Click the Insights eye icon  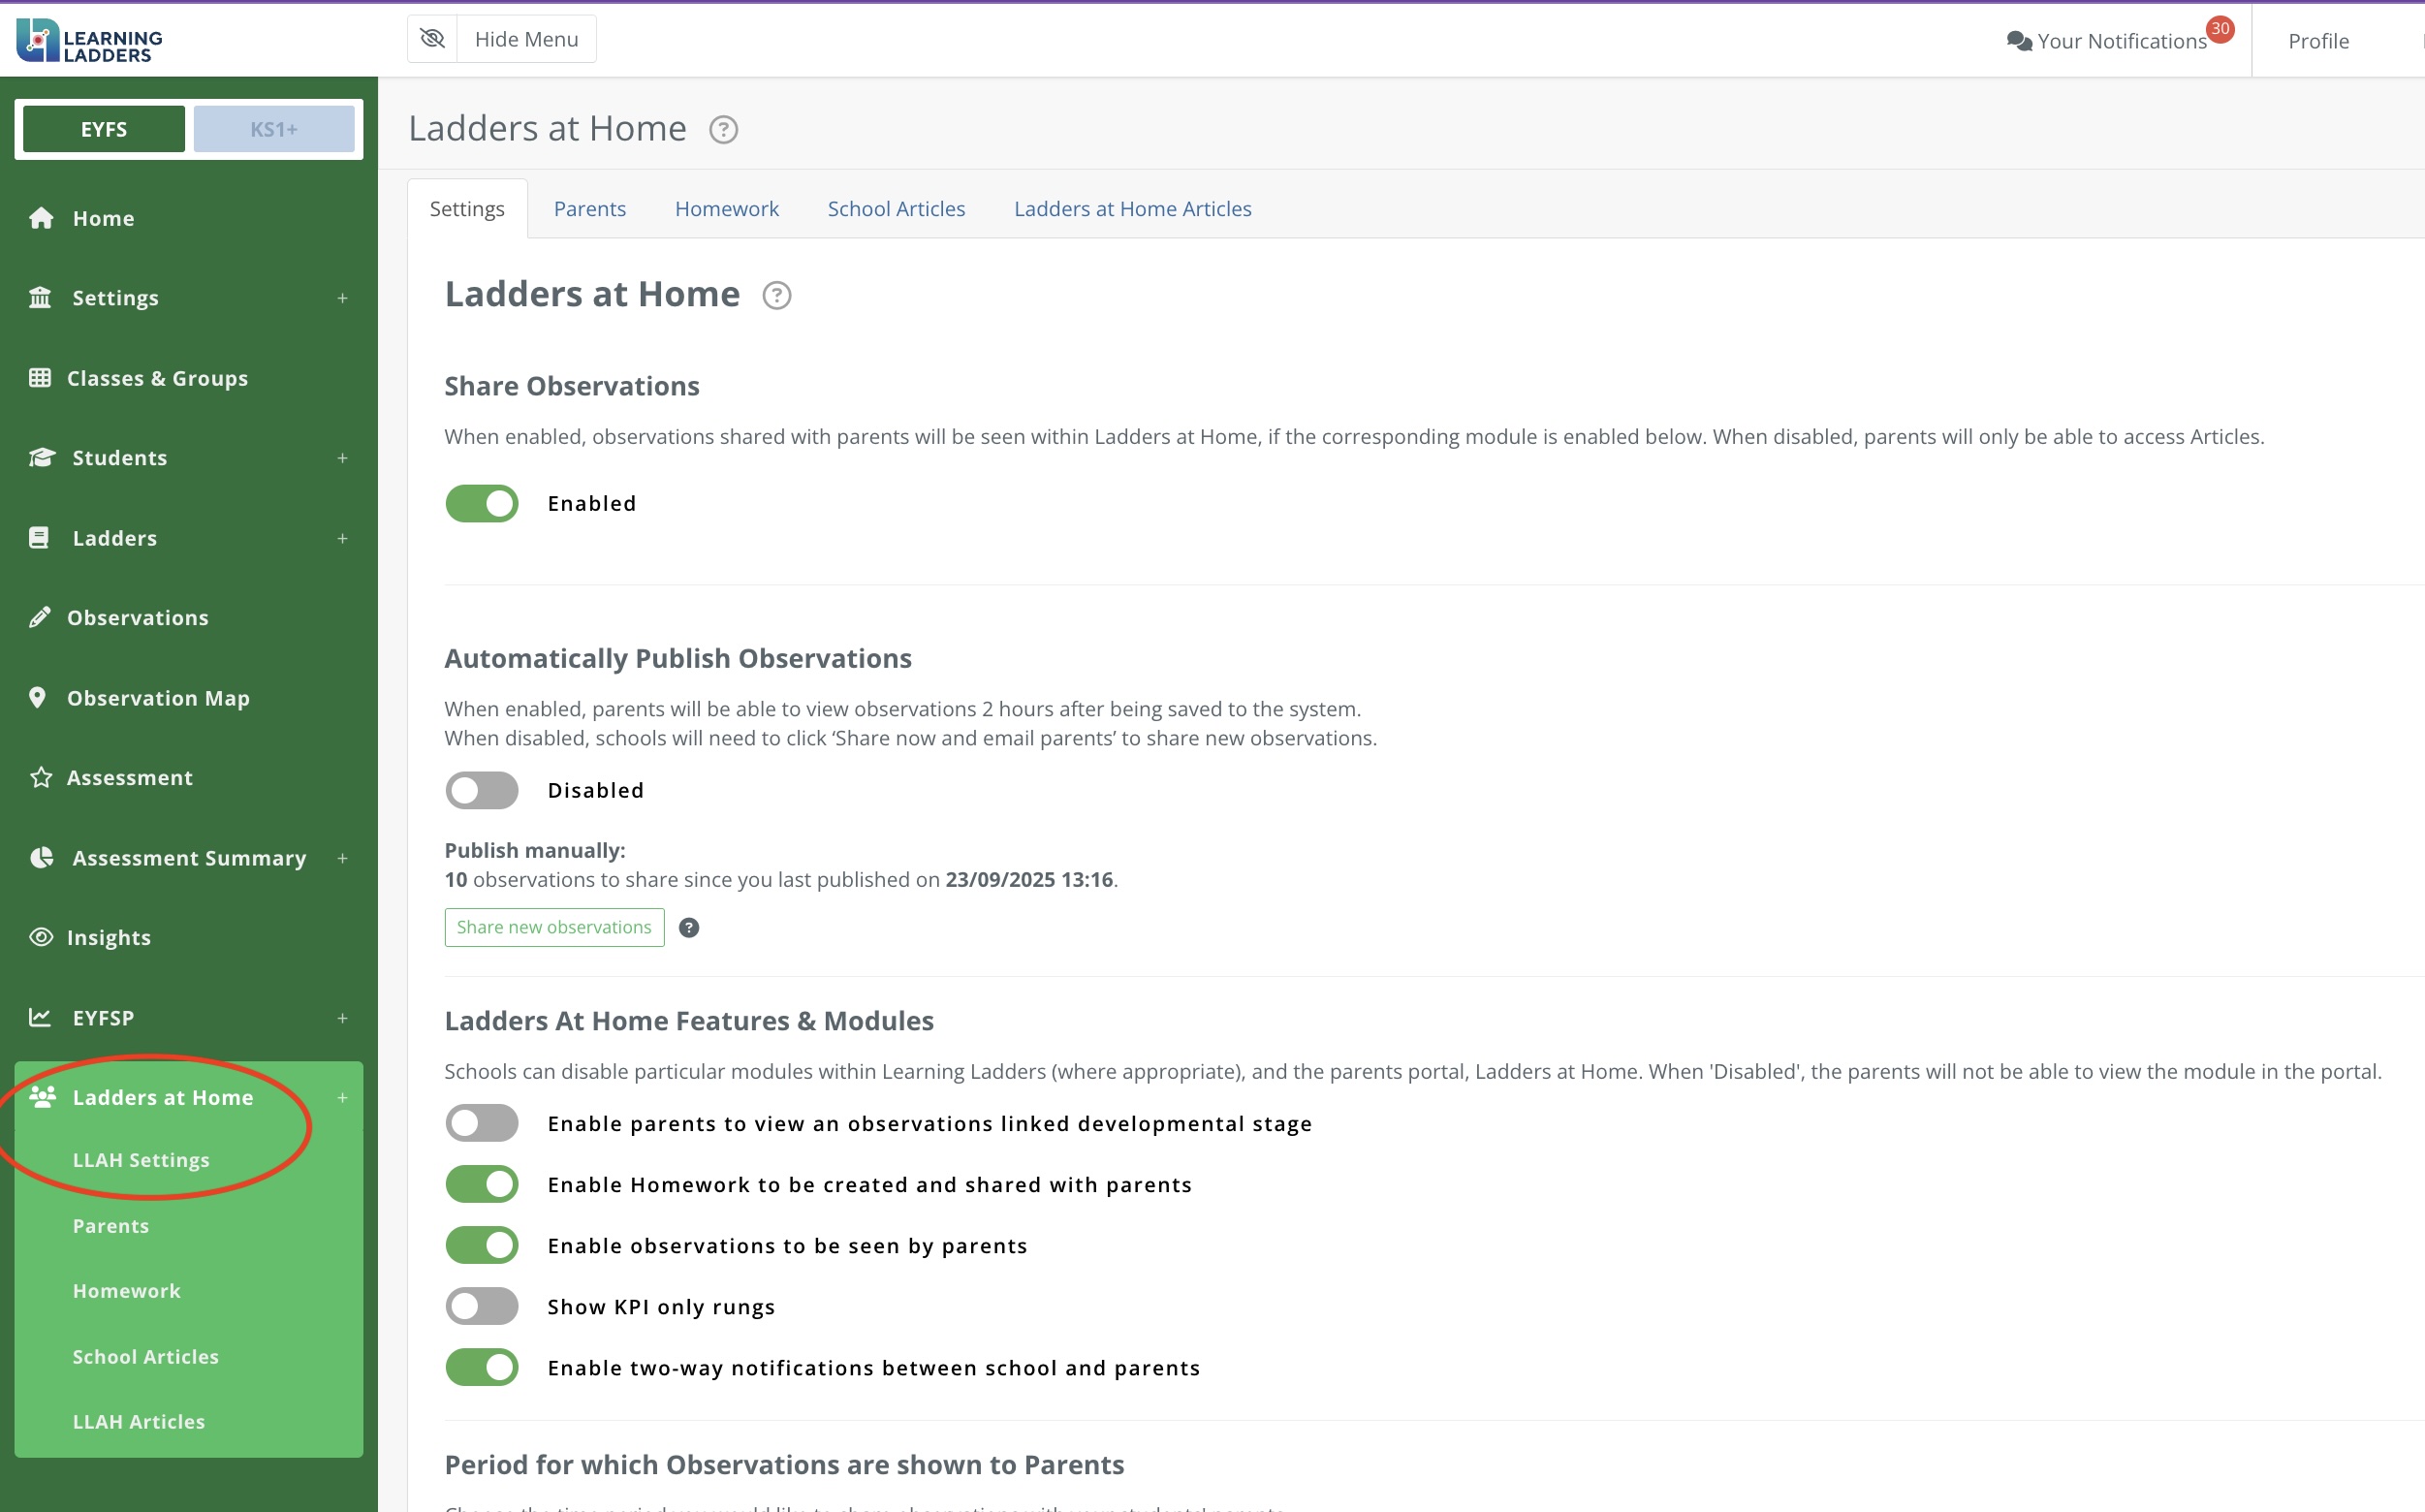click(41, 937)
